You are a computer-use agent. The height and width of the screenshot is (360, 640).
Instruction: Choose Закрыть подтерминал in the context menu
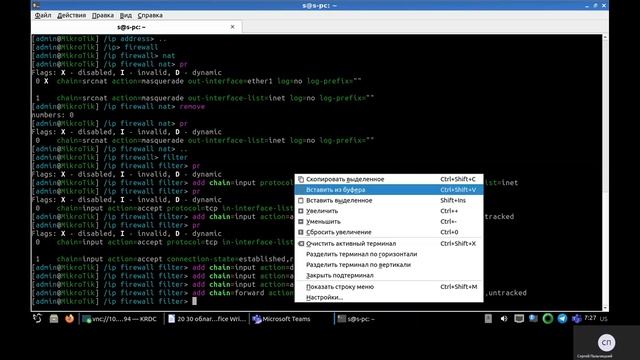click(x=389, y=276)
